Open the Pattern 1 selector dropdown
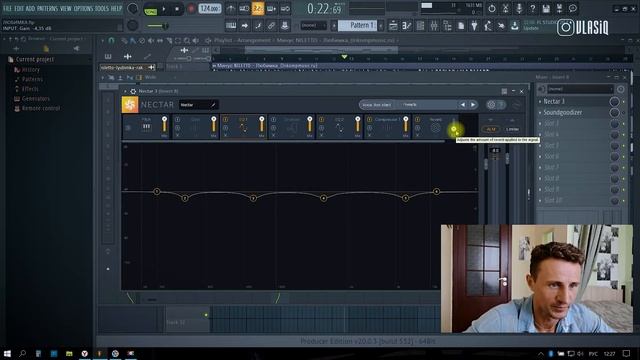 [x=357, y=25]
